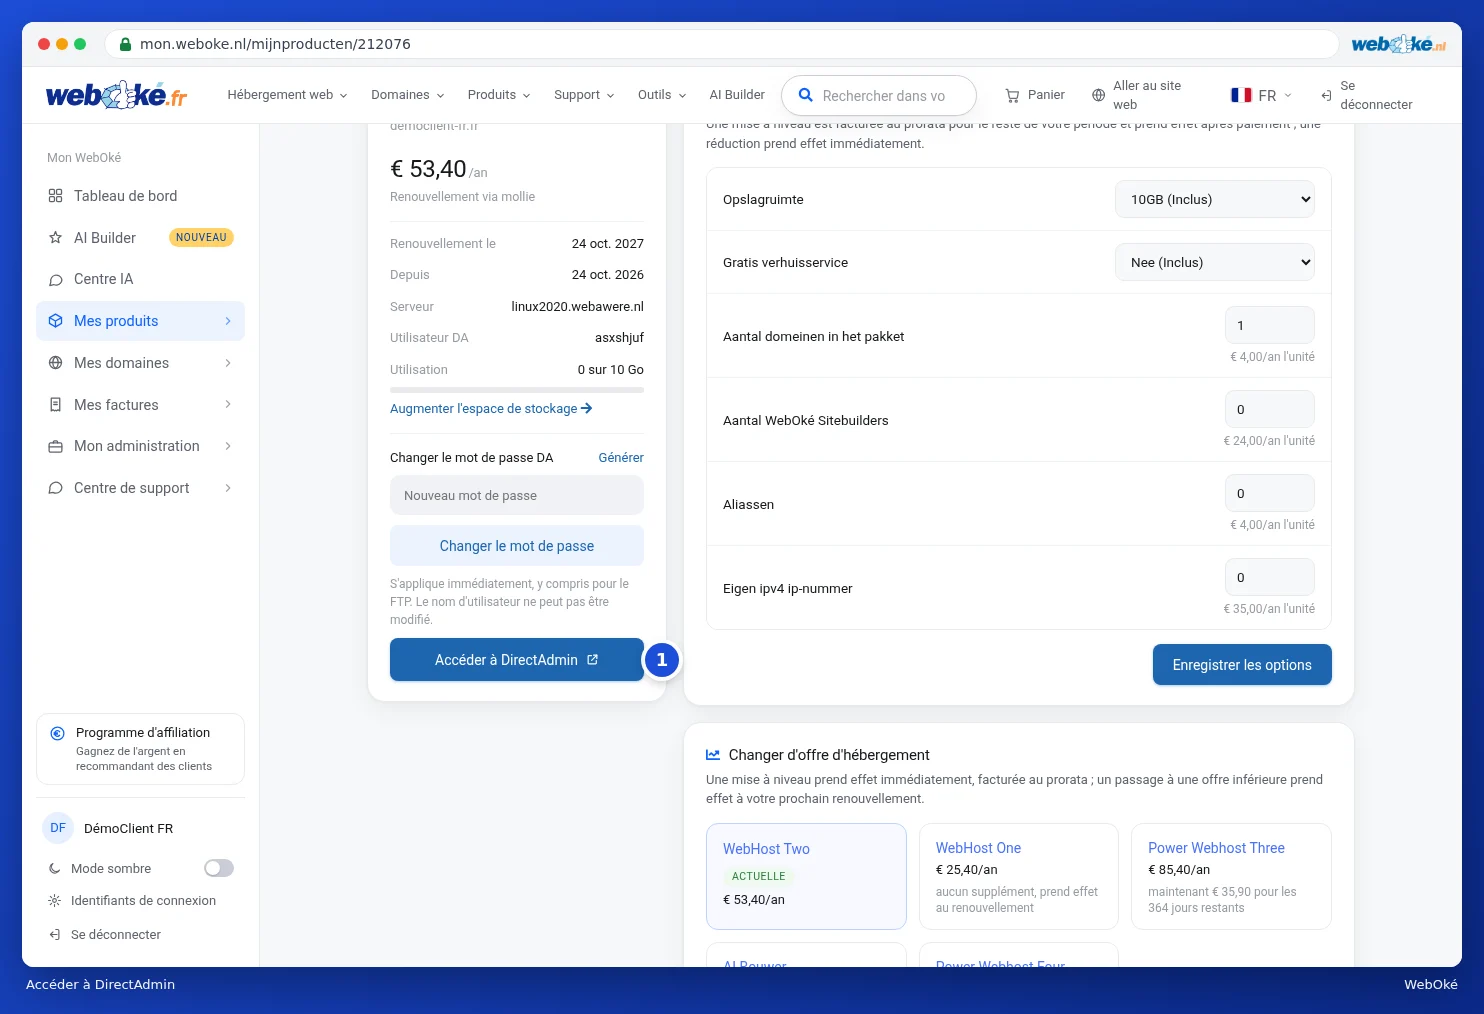Screen dimensions: 1484x1014
Task: Click the Centre IA chat bubble icon
Action: coord(55,280)
